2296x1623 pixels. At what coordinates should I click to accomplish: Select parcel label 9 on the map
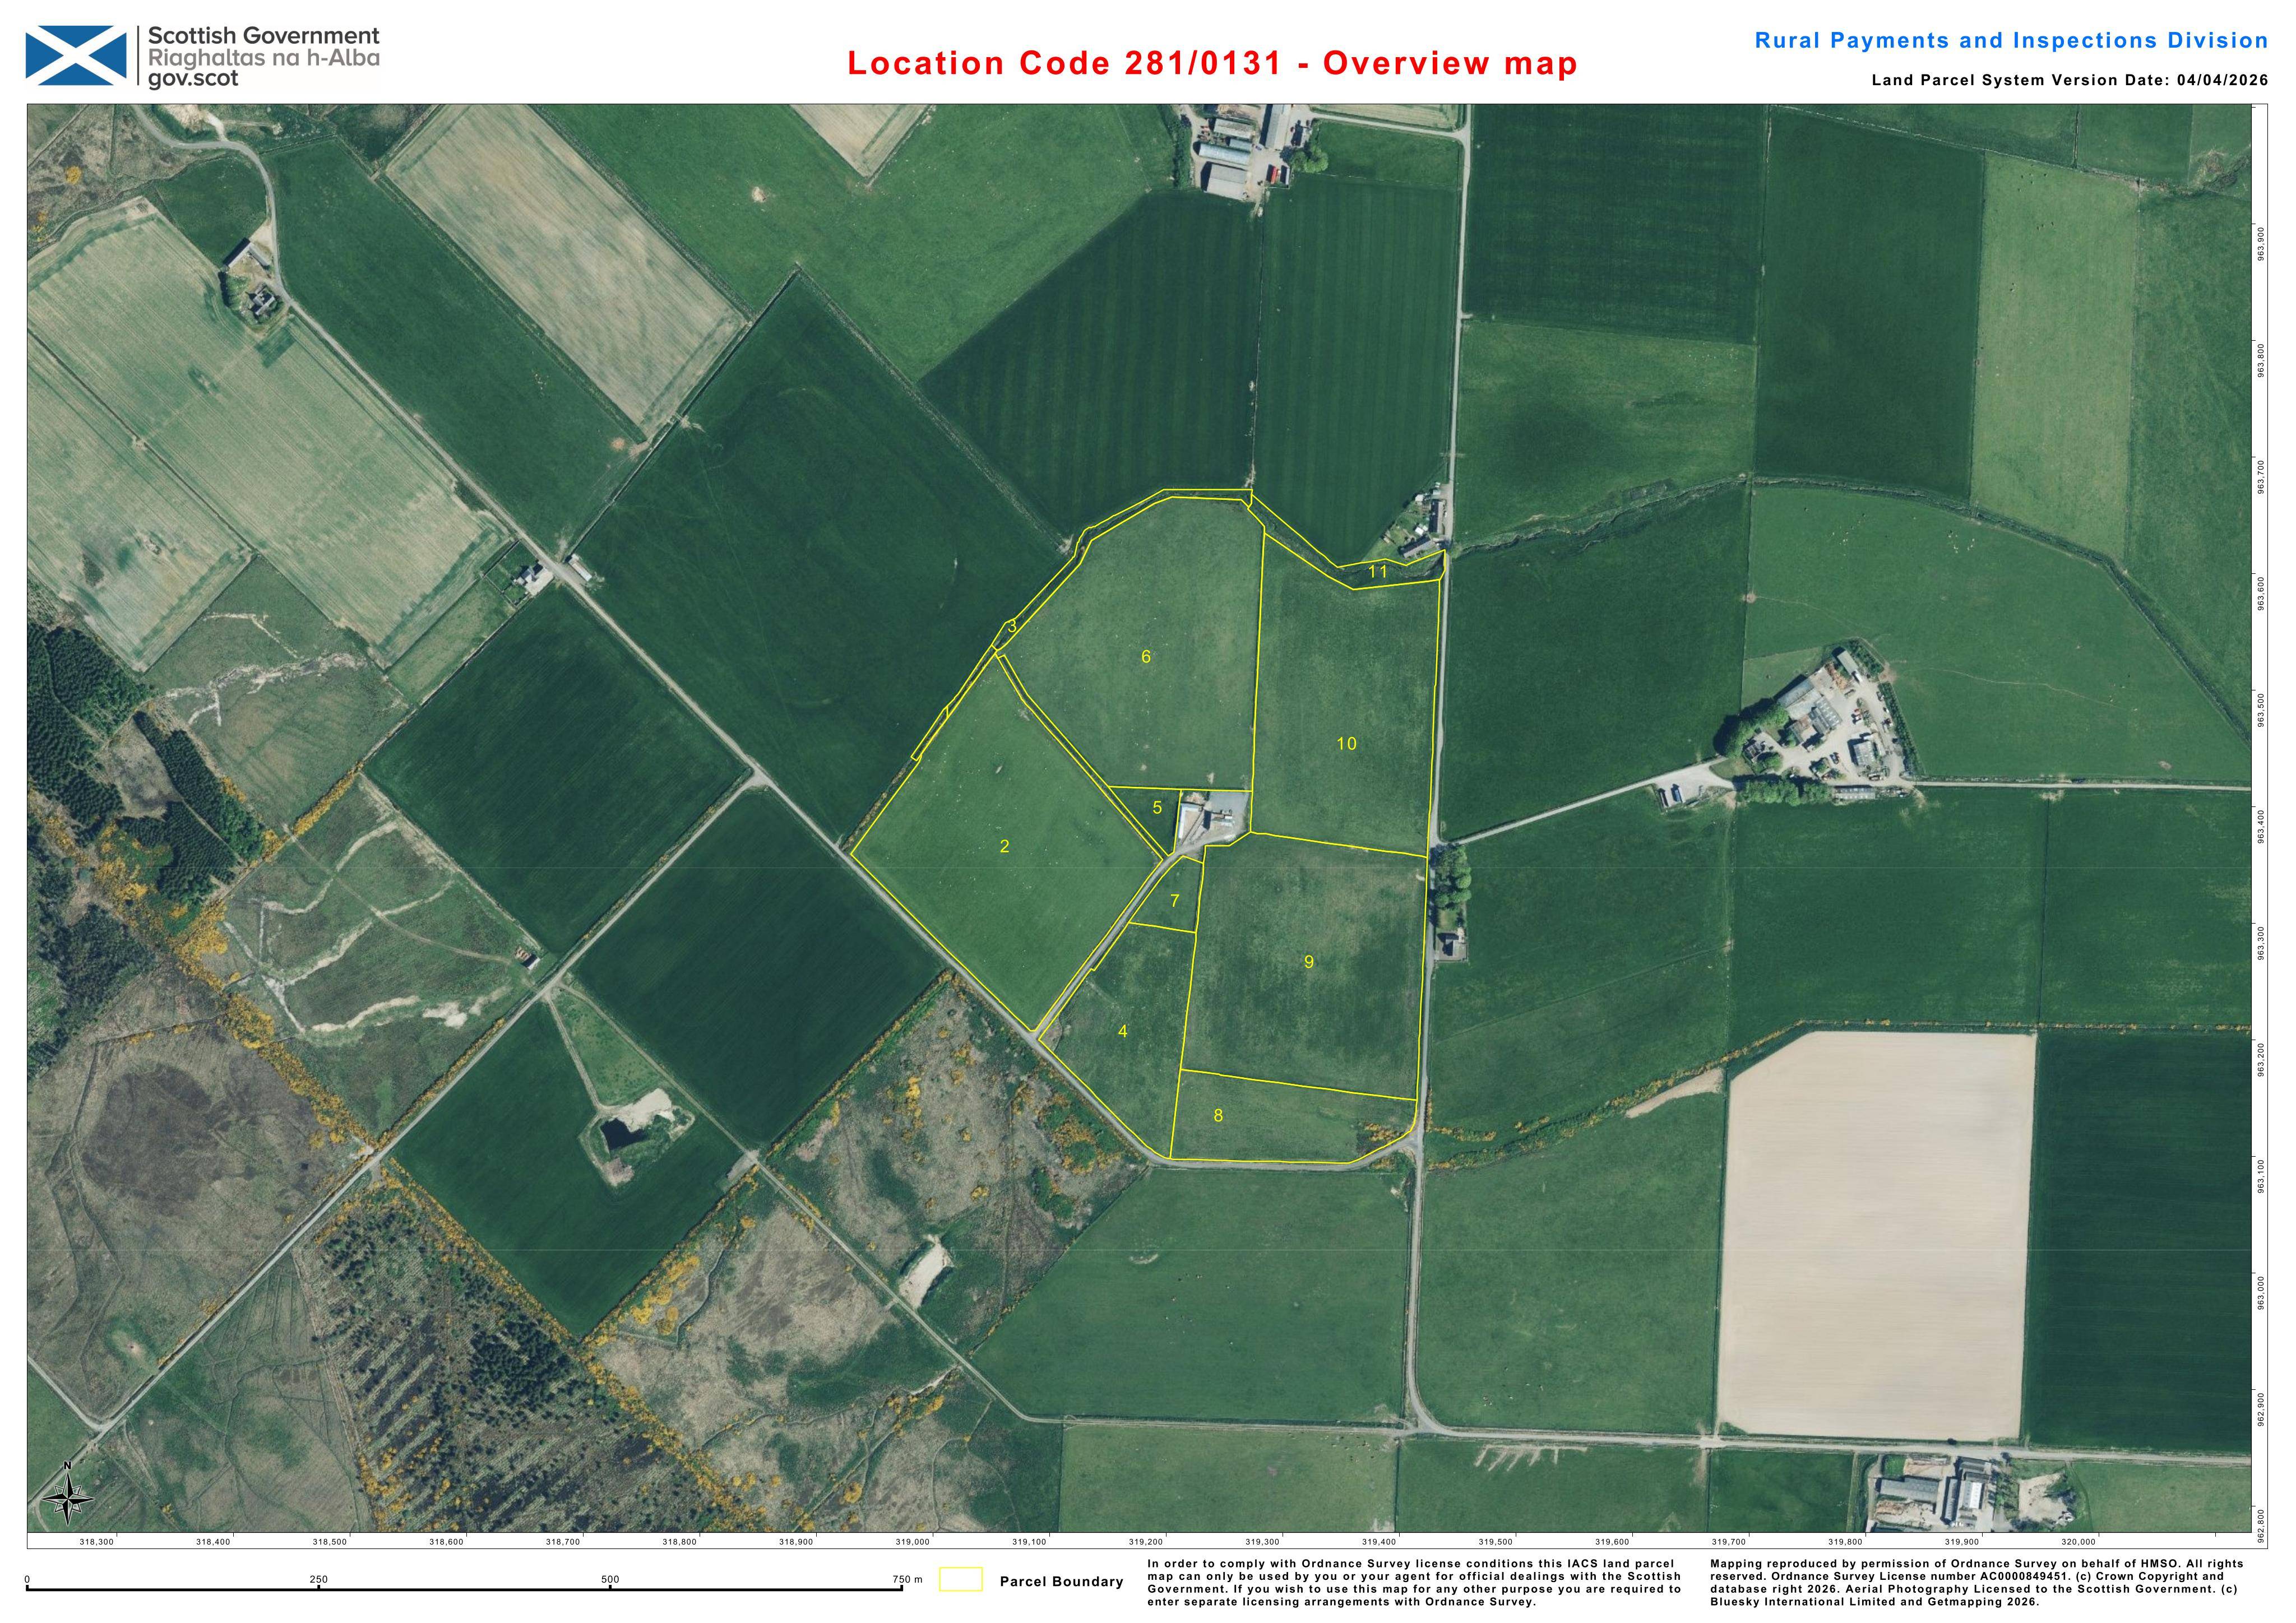(x=1308, y=962)
